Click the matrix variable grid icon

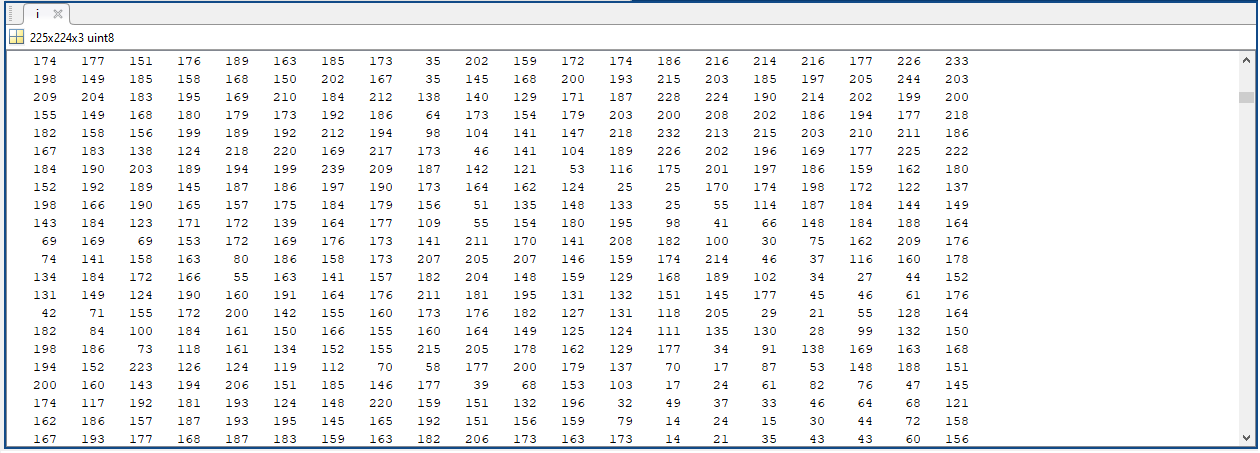16,37
